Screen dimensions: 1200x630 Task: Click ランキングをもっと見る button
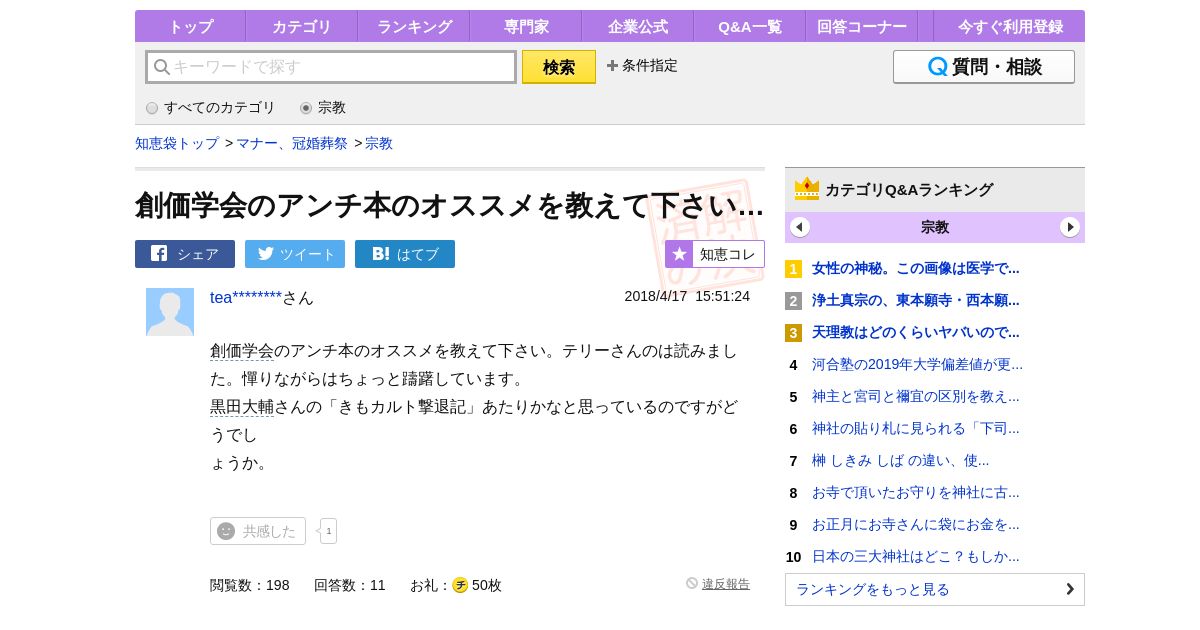(x=935, y=589)
